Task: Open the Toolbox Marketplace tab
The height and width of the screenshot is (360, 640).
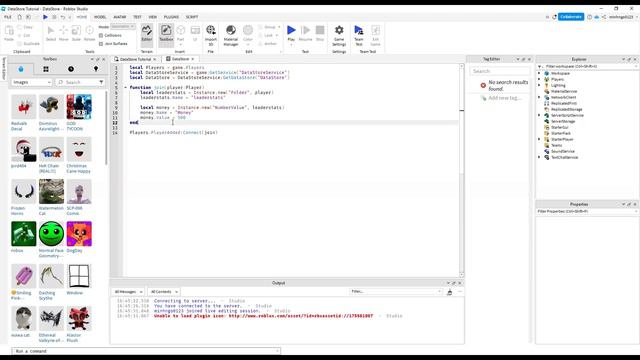Action: 21,69
